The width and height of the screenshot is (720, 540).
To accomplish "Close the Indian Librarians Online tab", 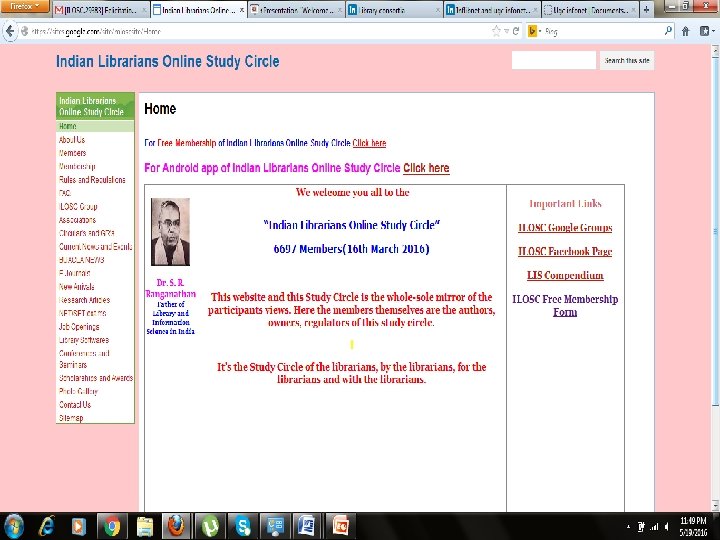I will click(242, 10).
